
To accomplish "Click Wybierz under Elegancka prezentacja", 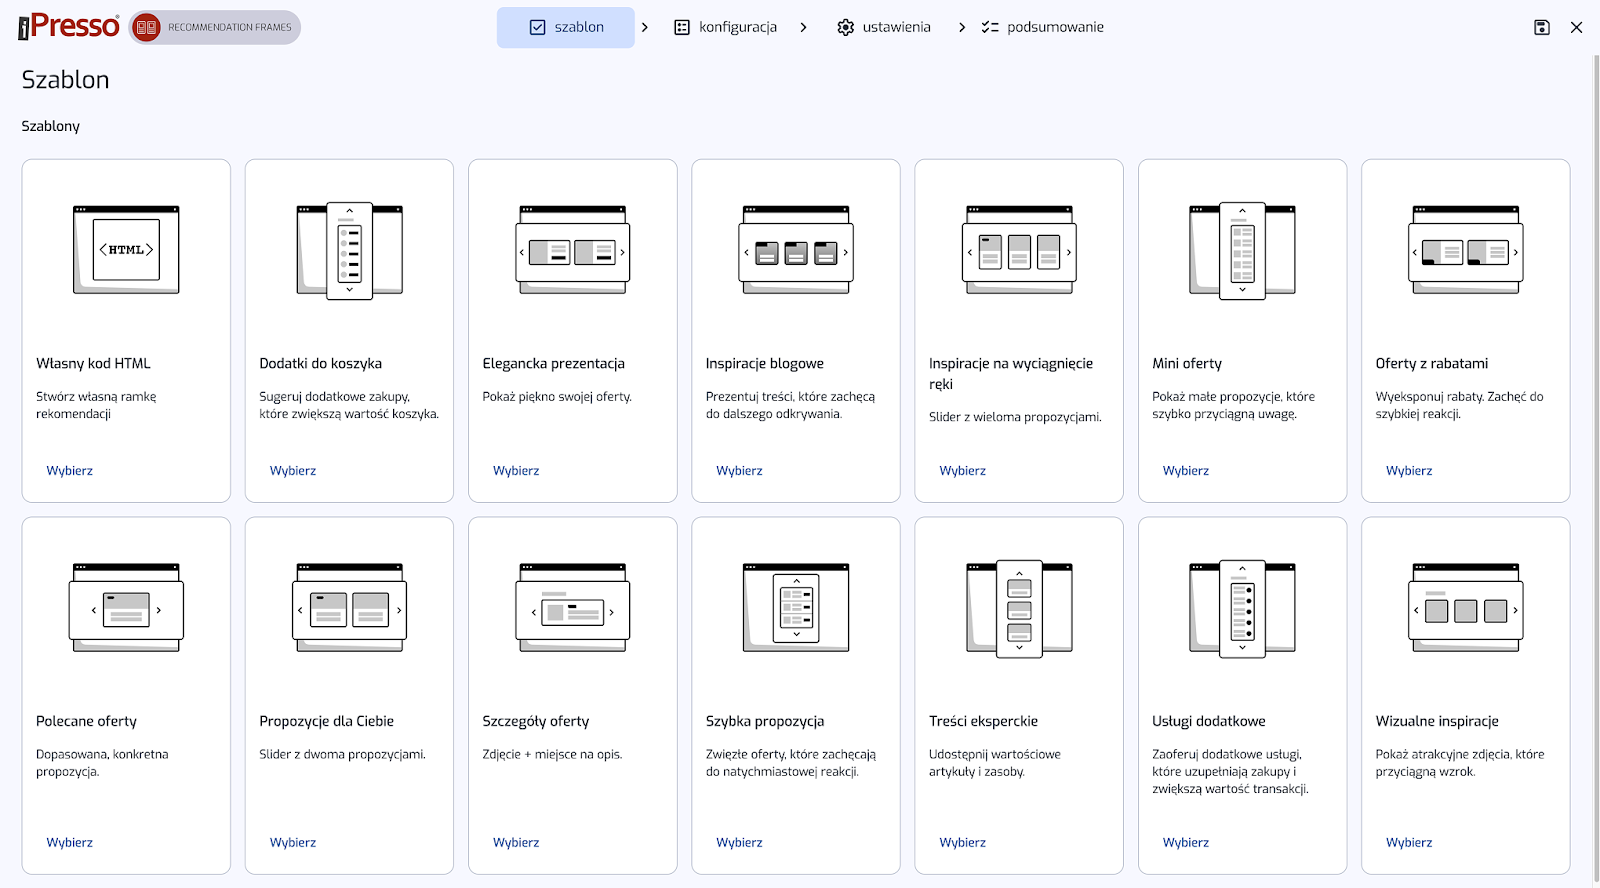I will point(516,471).
